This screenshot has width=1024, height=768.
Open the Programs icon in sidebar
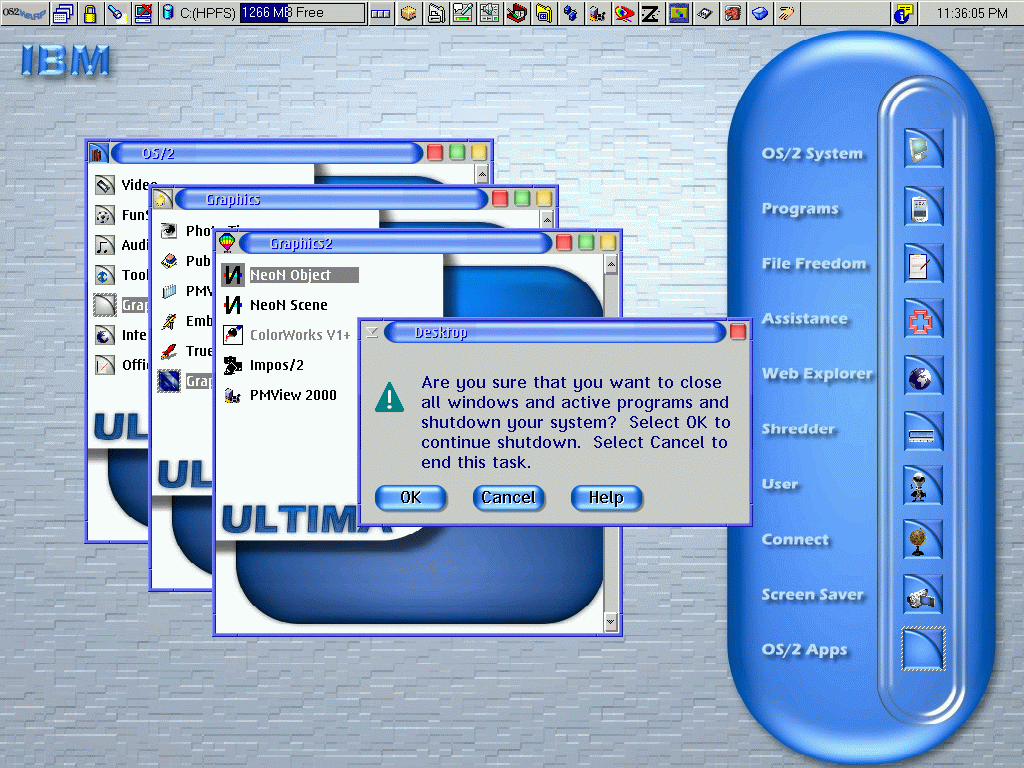click(922, 209)
